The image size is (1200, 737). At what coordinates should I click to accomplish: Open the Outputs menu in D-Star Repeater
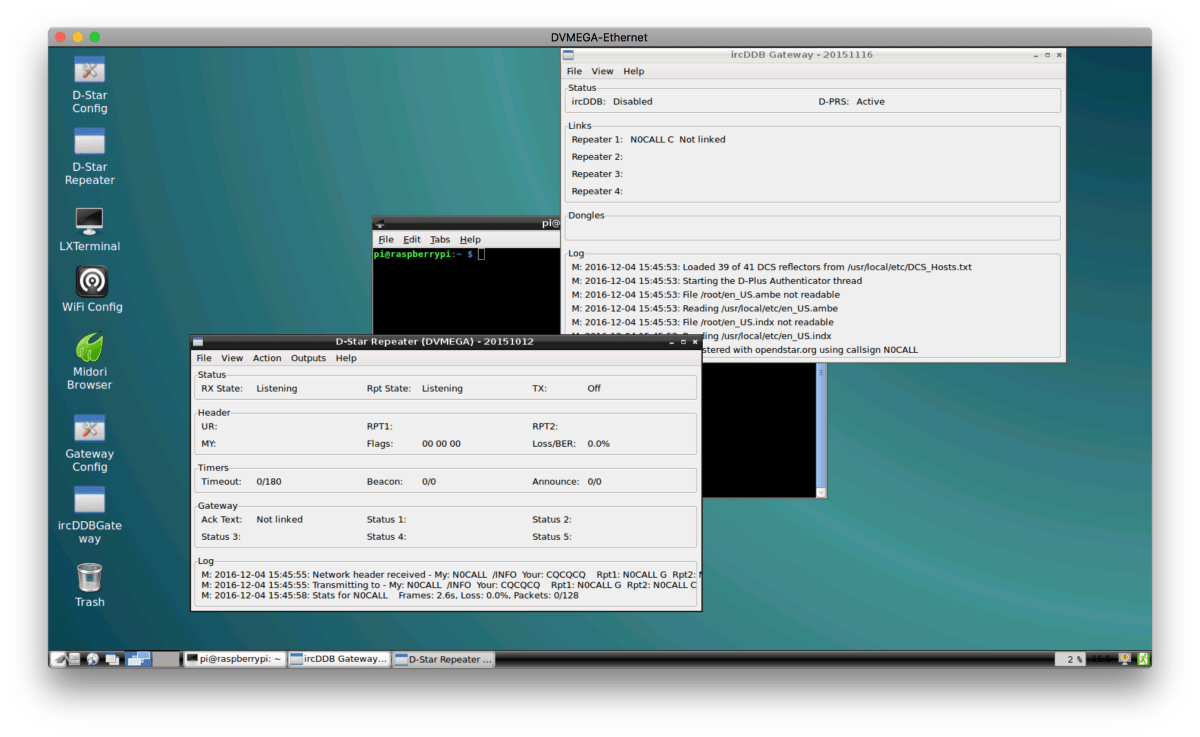308,357
